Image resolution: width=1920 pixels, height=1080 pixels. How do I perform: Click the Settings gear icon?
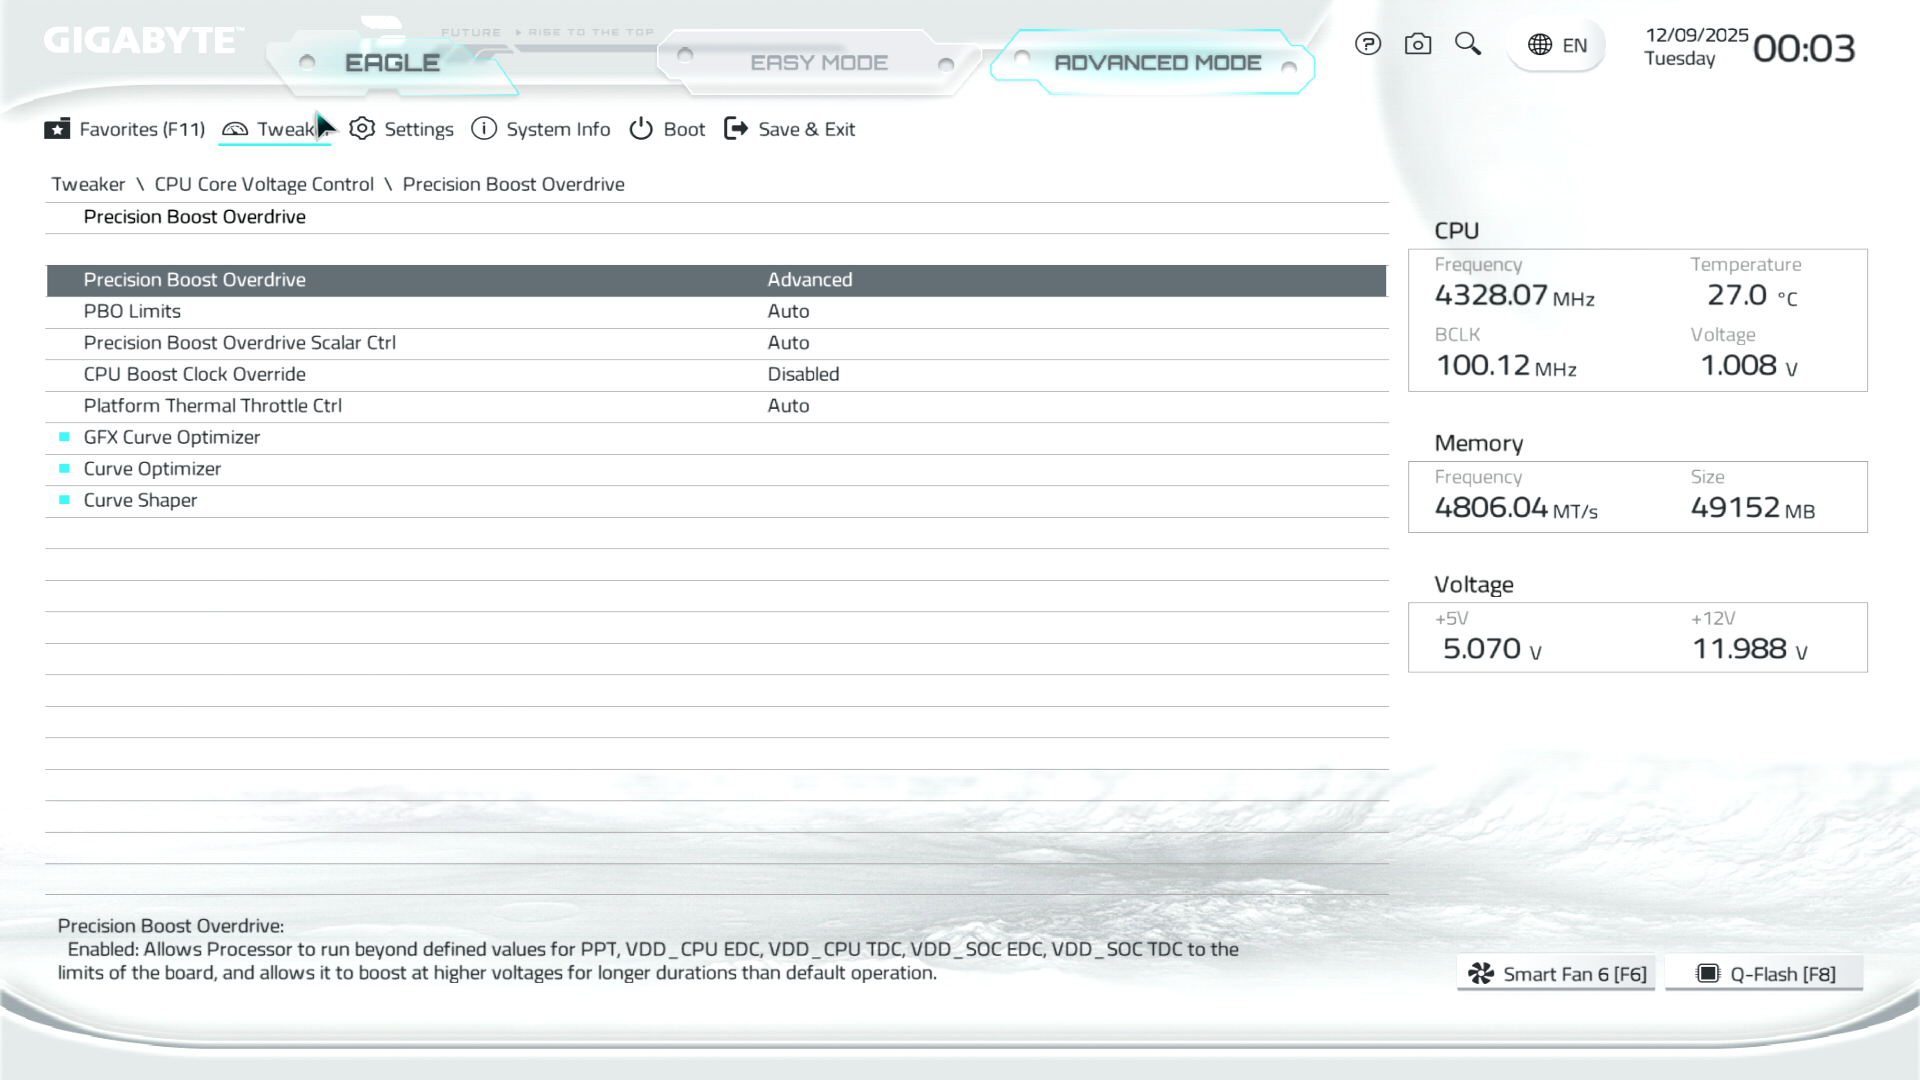[x=362, y=129]
